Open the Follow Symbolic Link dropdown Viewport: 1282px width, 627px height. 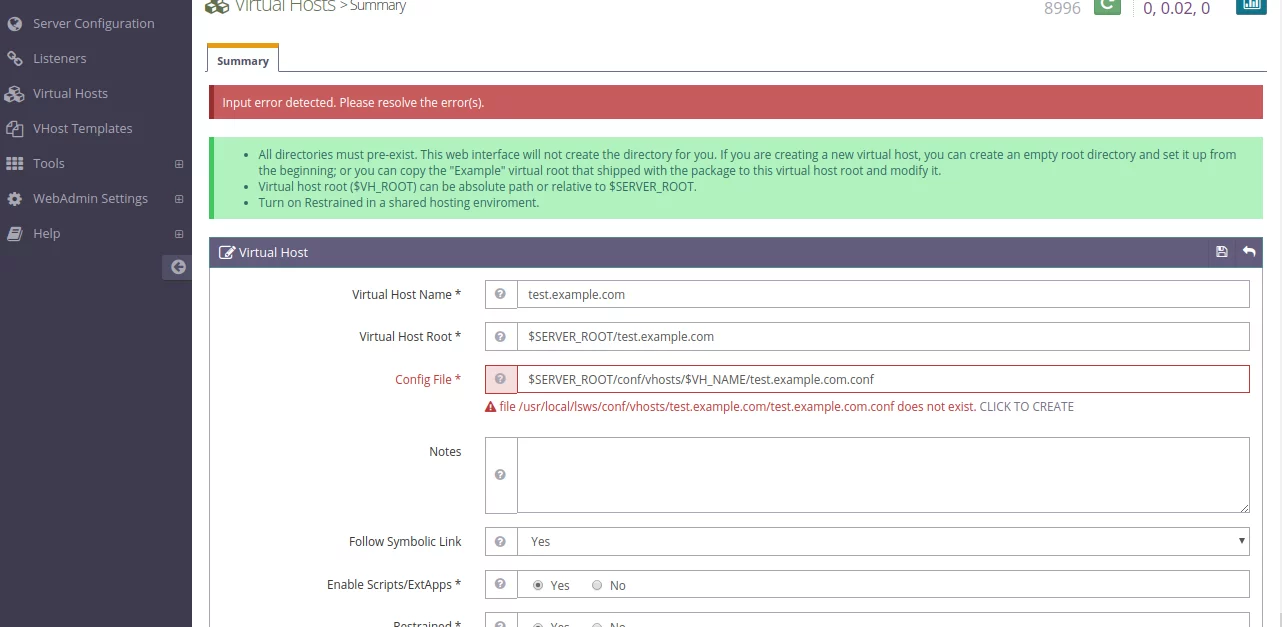(x=883, y=541)
